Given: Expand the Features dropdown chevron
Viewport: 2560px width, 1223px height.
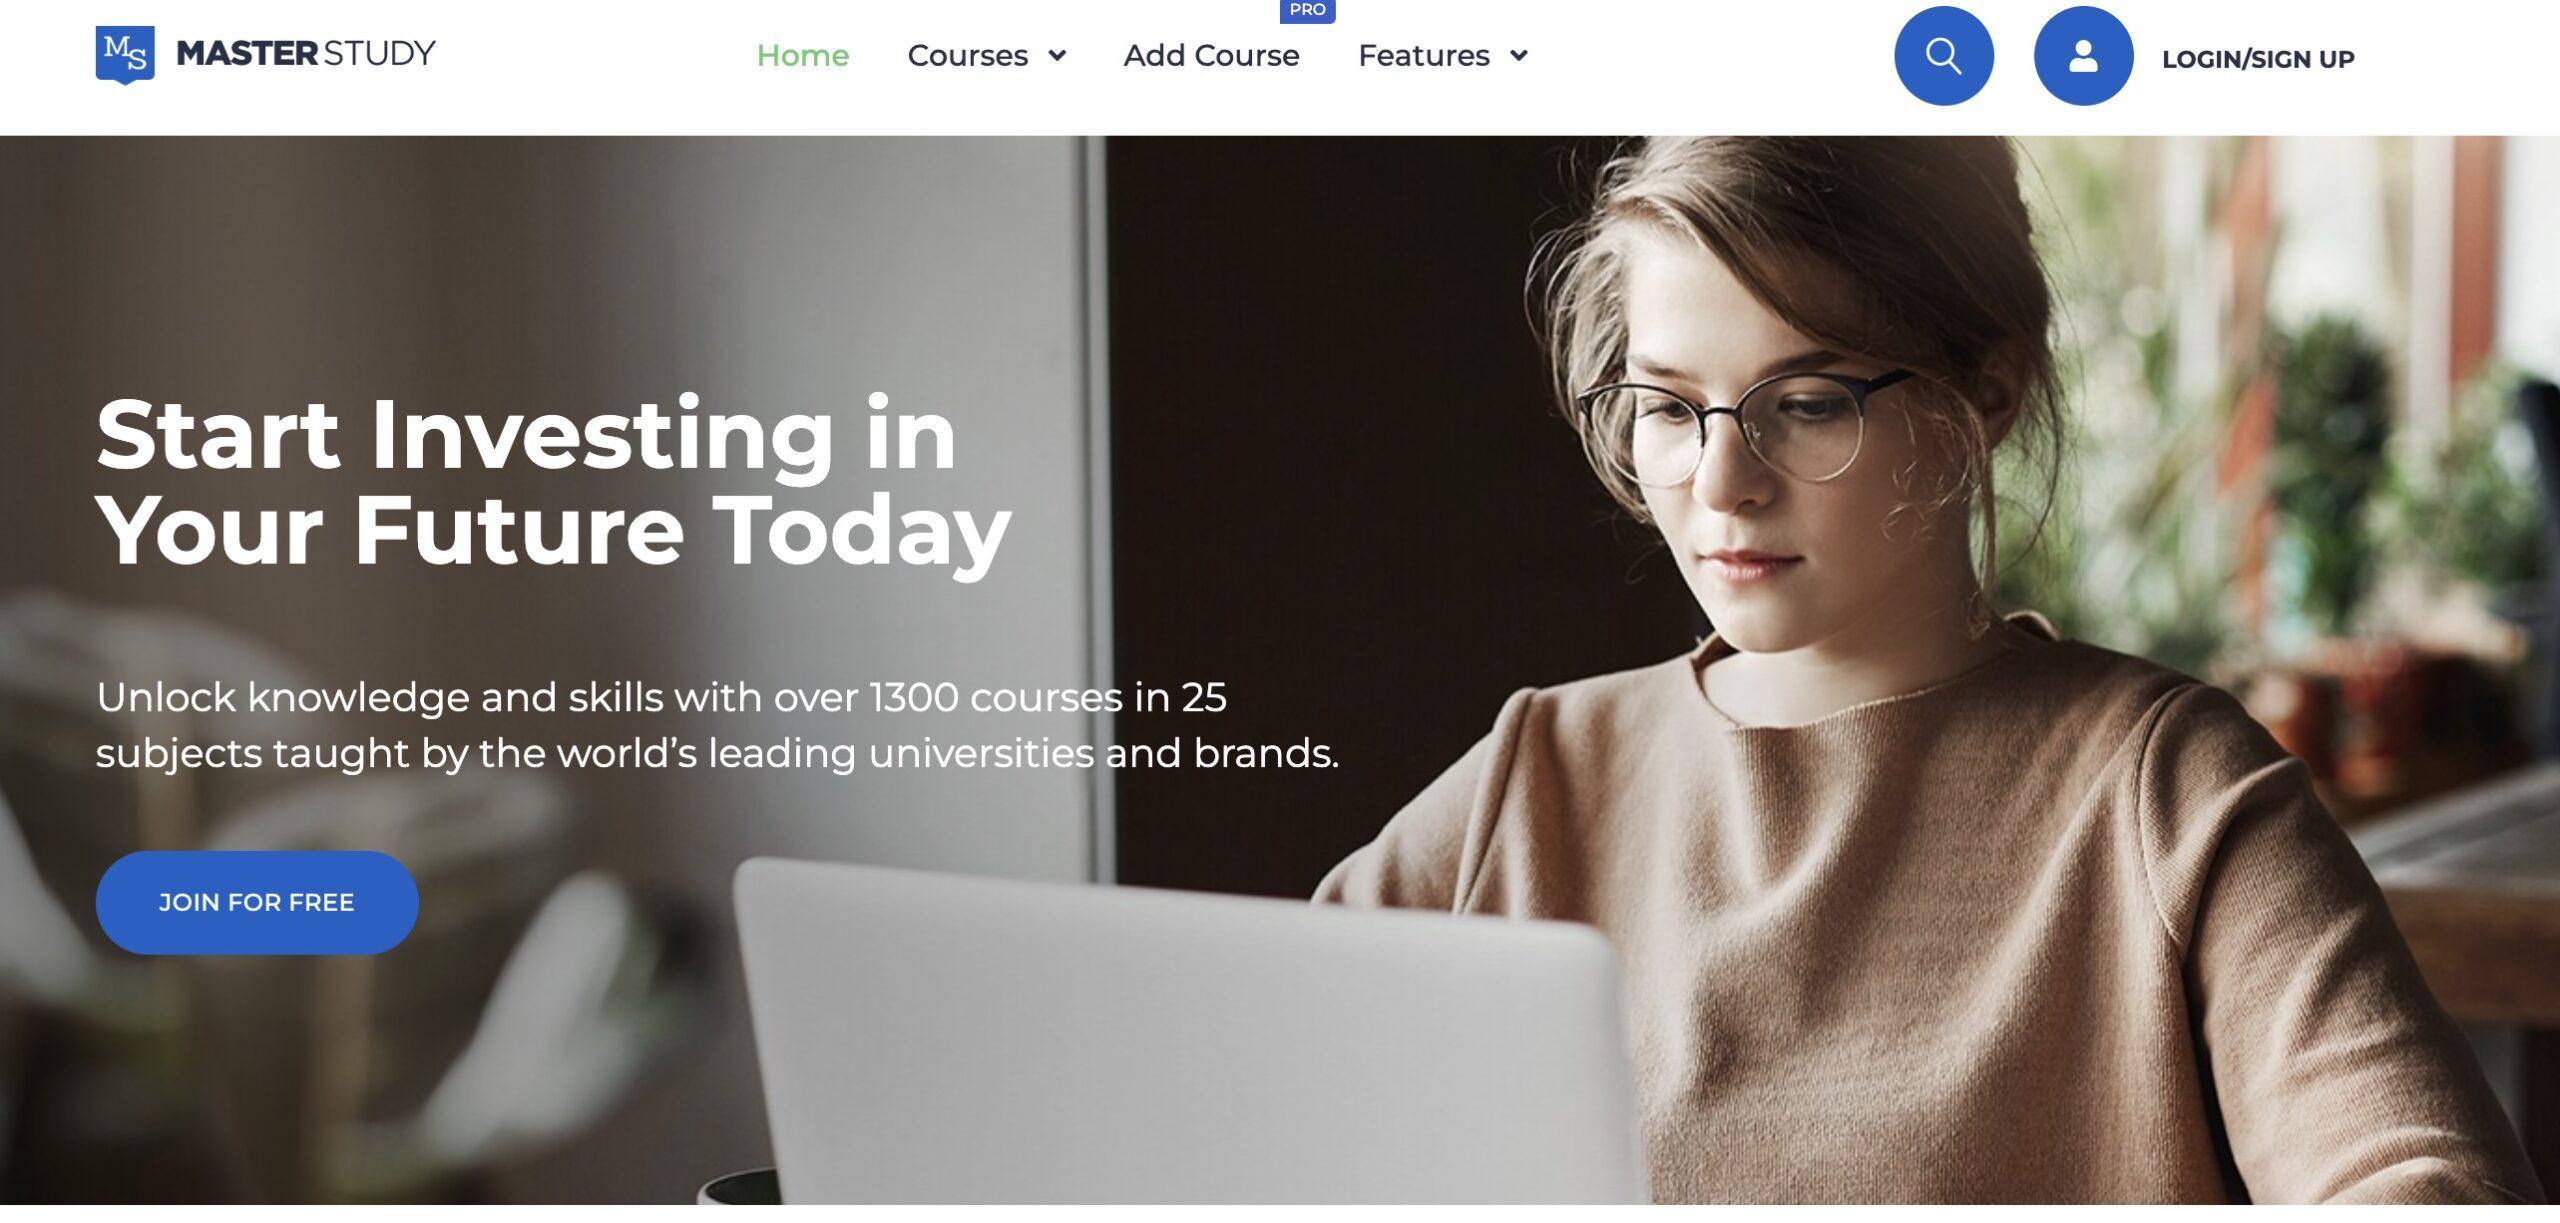Looking at the screenshot, I should point(1519,55).
